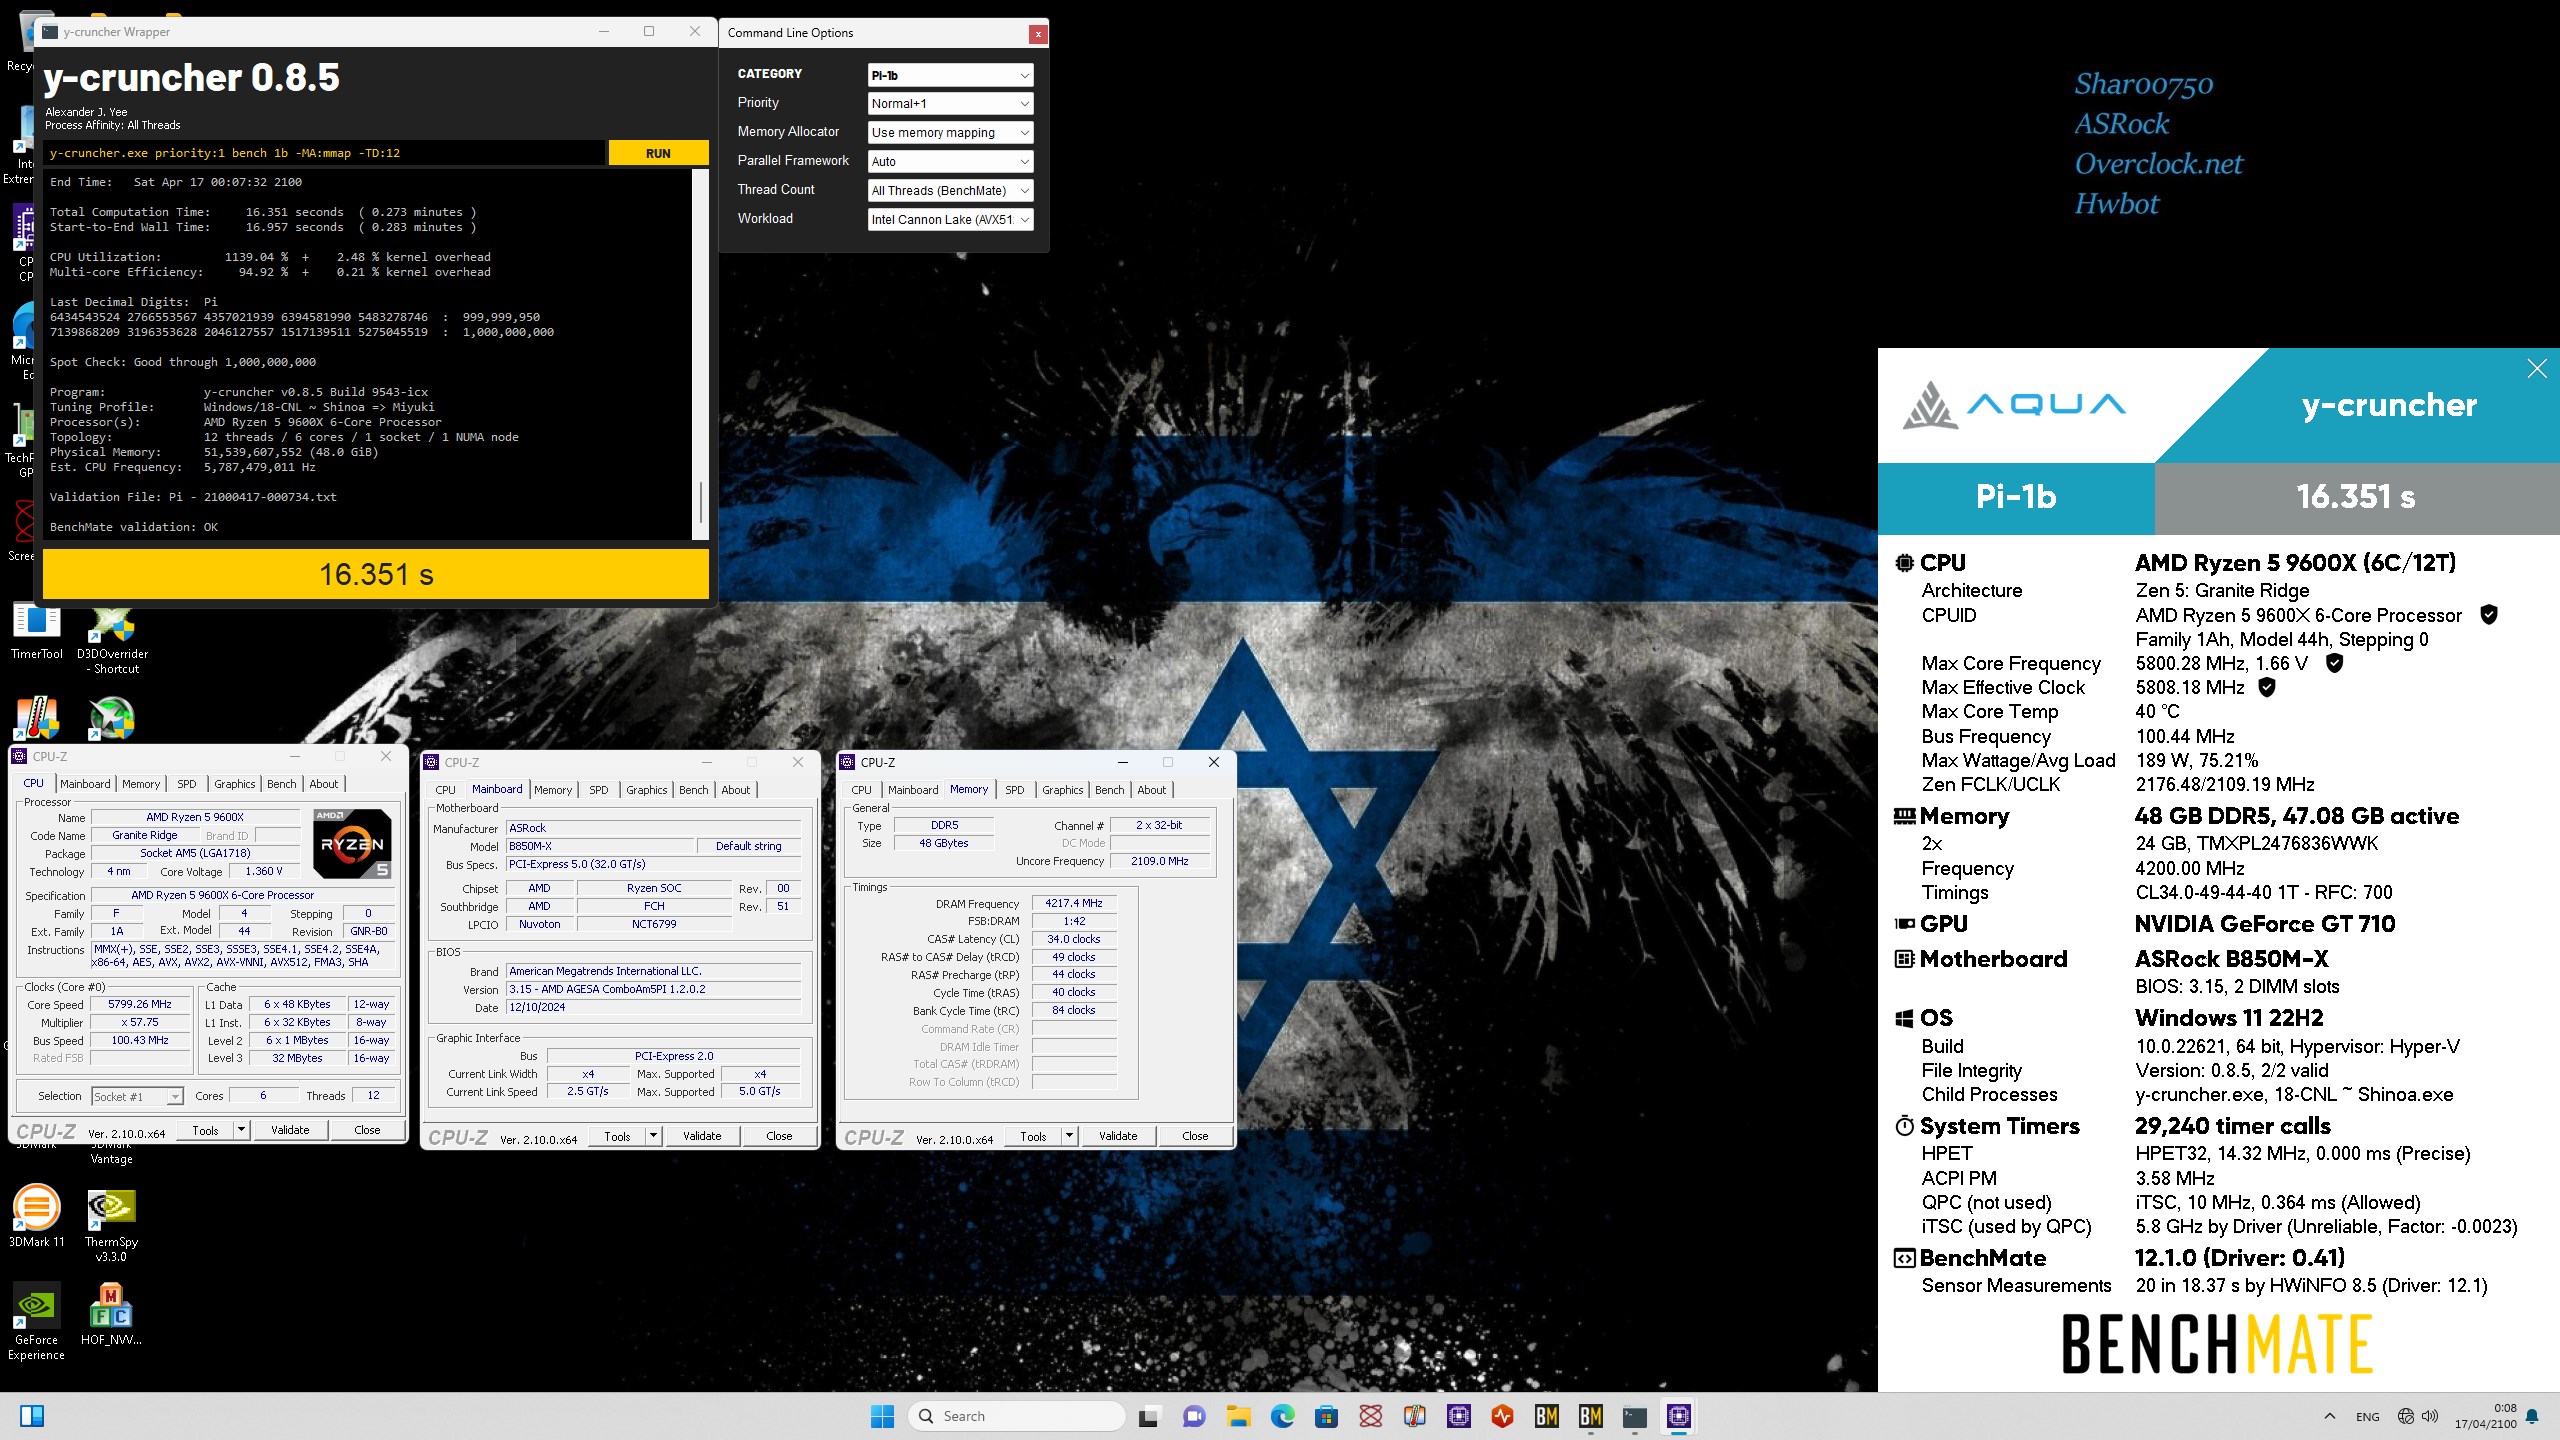Open the Chat taskbar icon
This screenshot has width=2560, height=1440.
pyautogui.click(x=1193, y=1416)
